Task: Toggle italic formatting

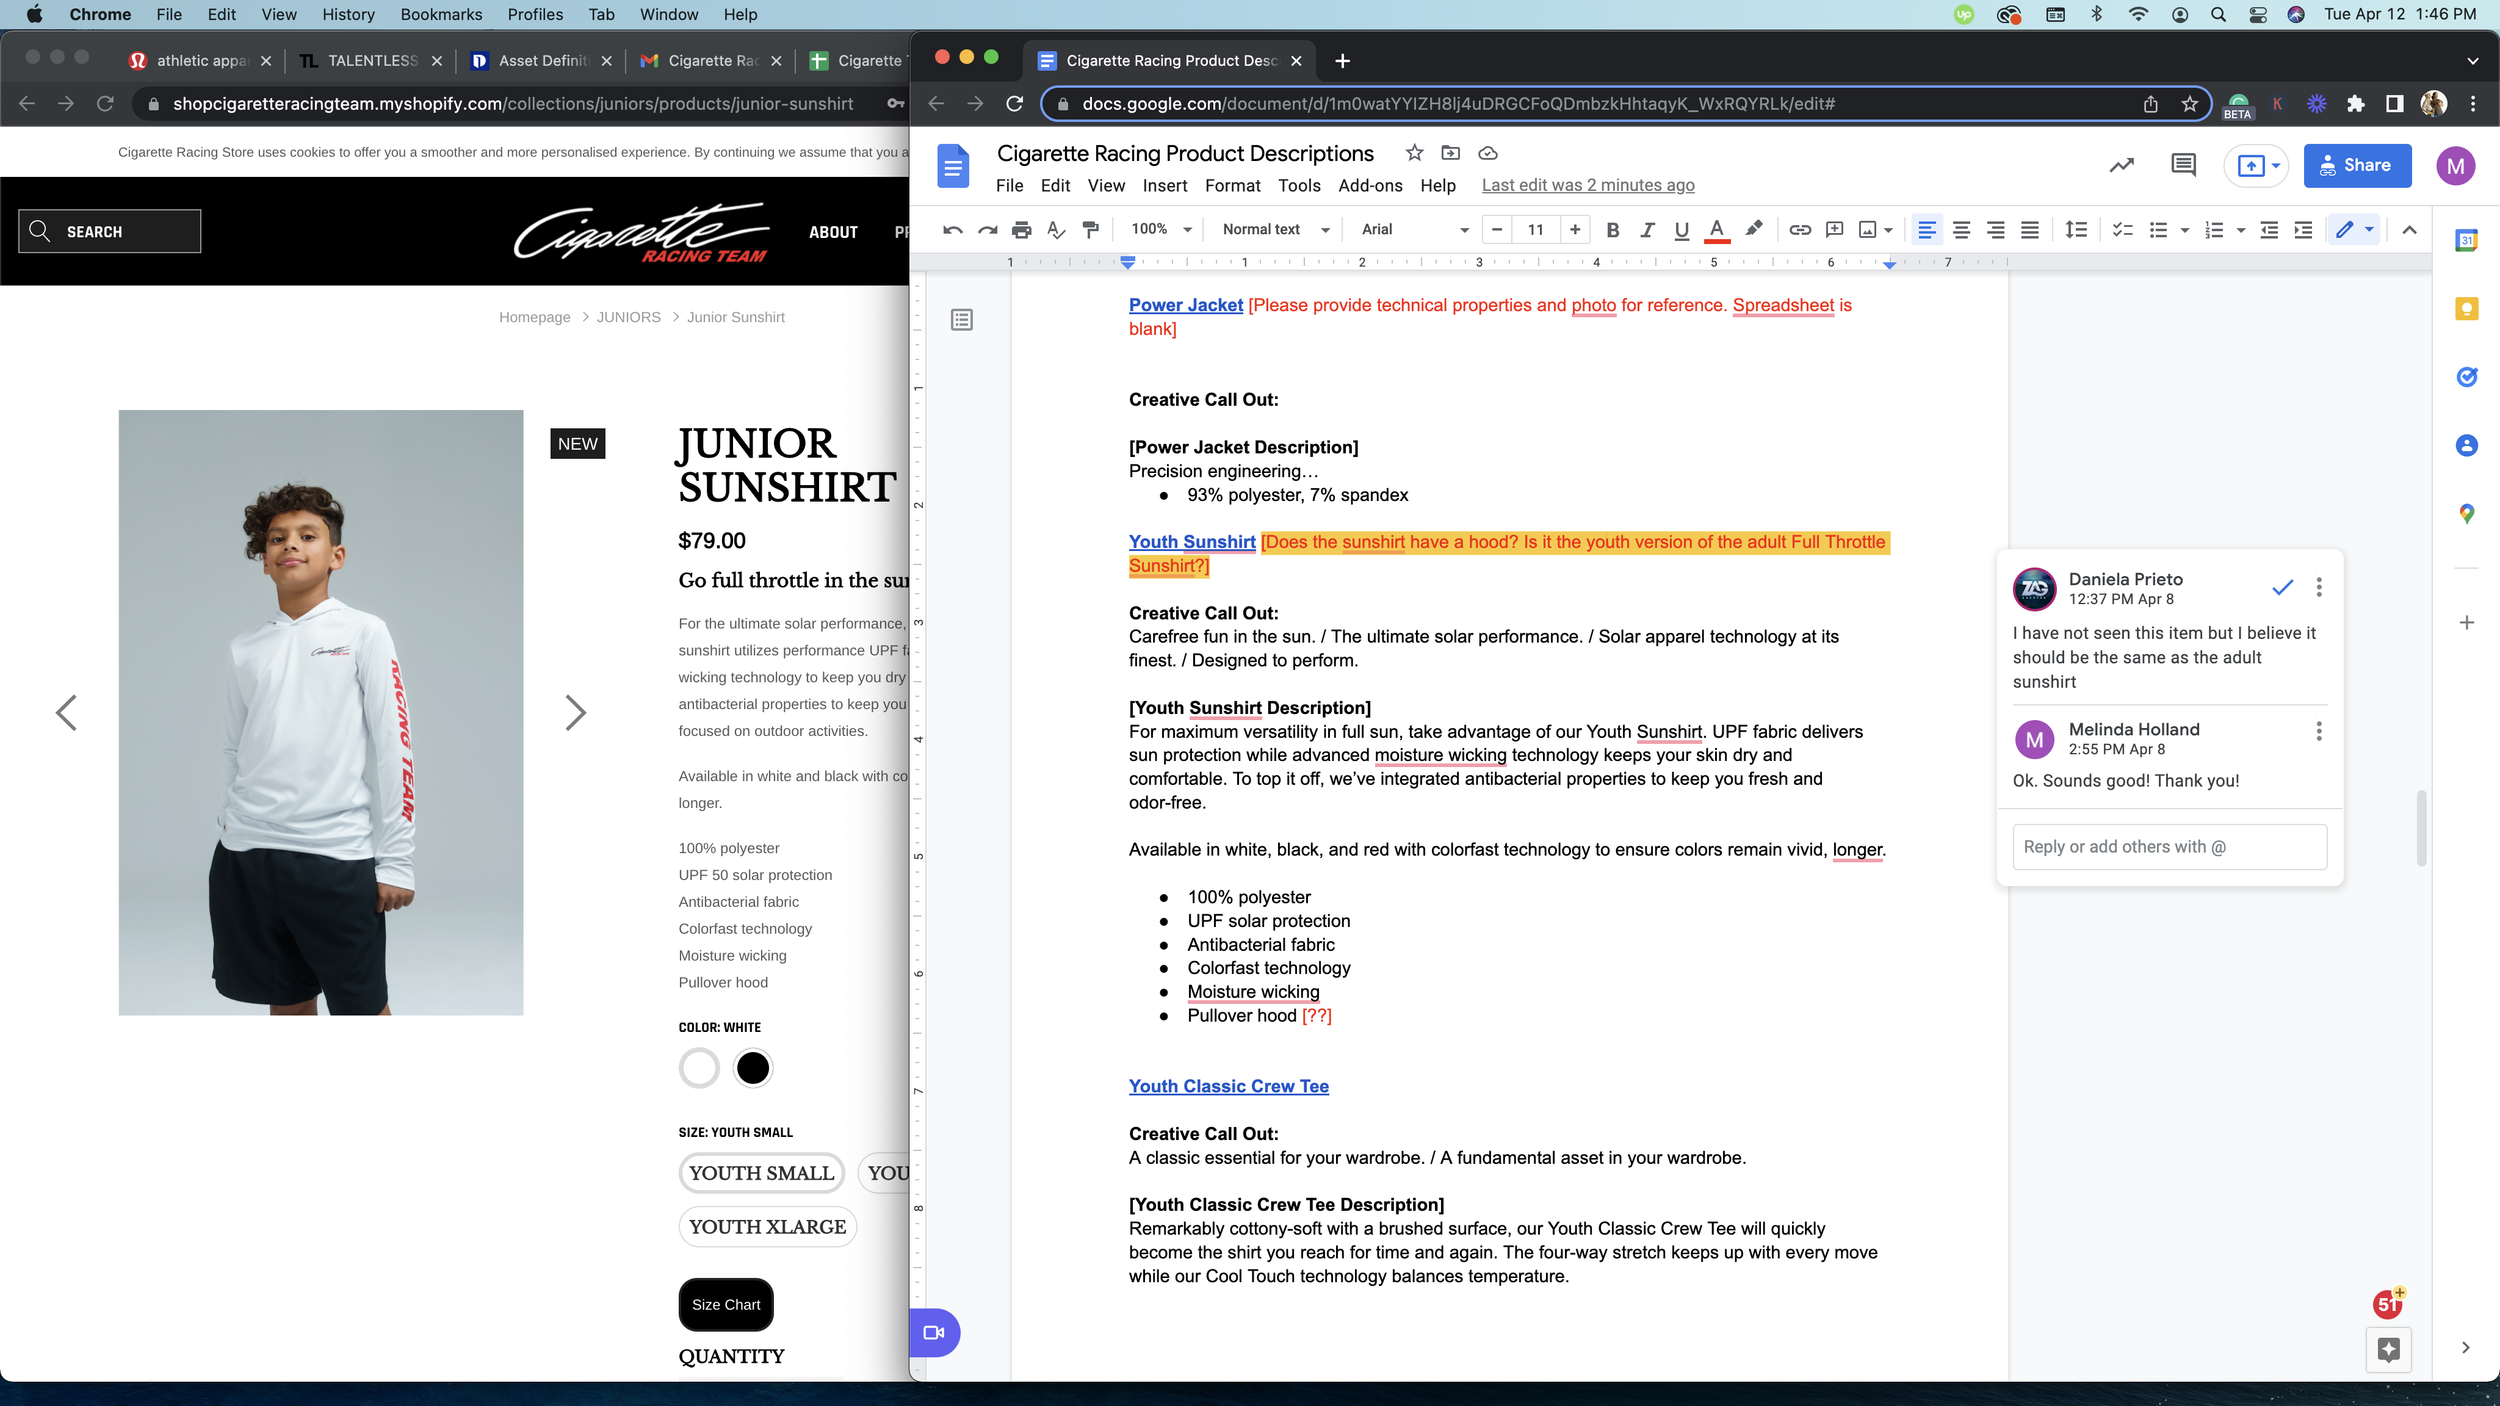Action: pyautogui.click(x=1647, y=230)
